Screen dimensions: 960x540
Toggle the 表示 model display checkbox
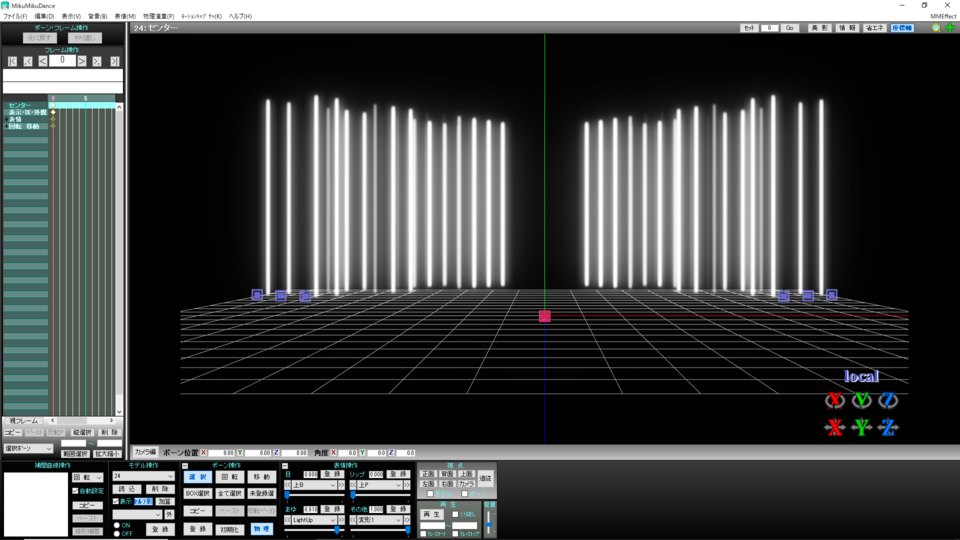point(116,501)
